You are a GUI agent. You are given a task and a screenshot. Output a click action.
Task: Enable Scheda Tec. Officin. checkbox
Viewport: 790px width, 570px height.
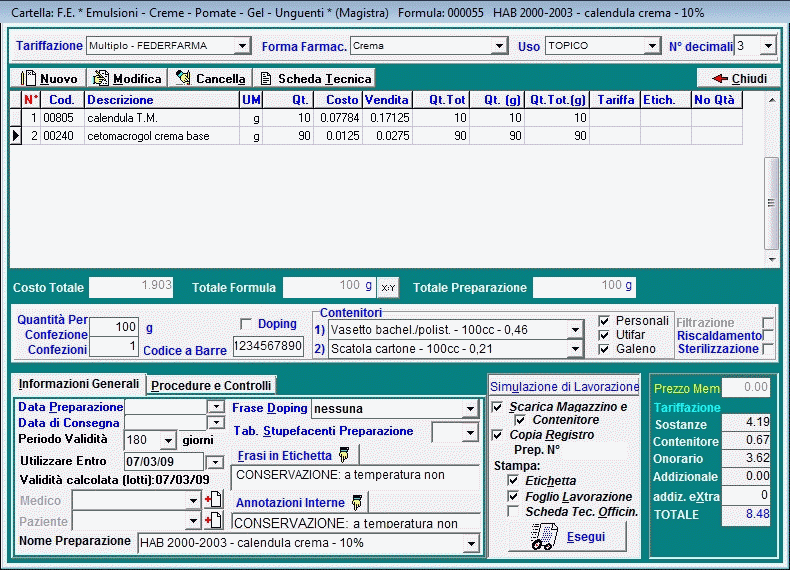(x=513, y=512)
